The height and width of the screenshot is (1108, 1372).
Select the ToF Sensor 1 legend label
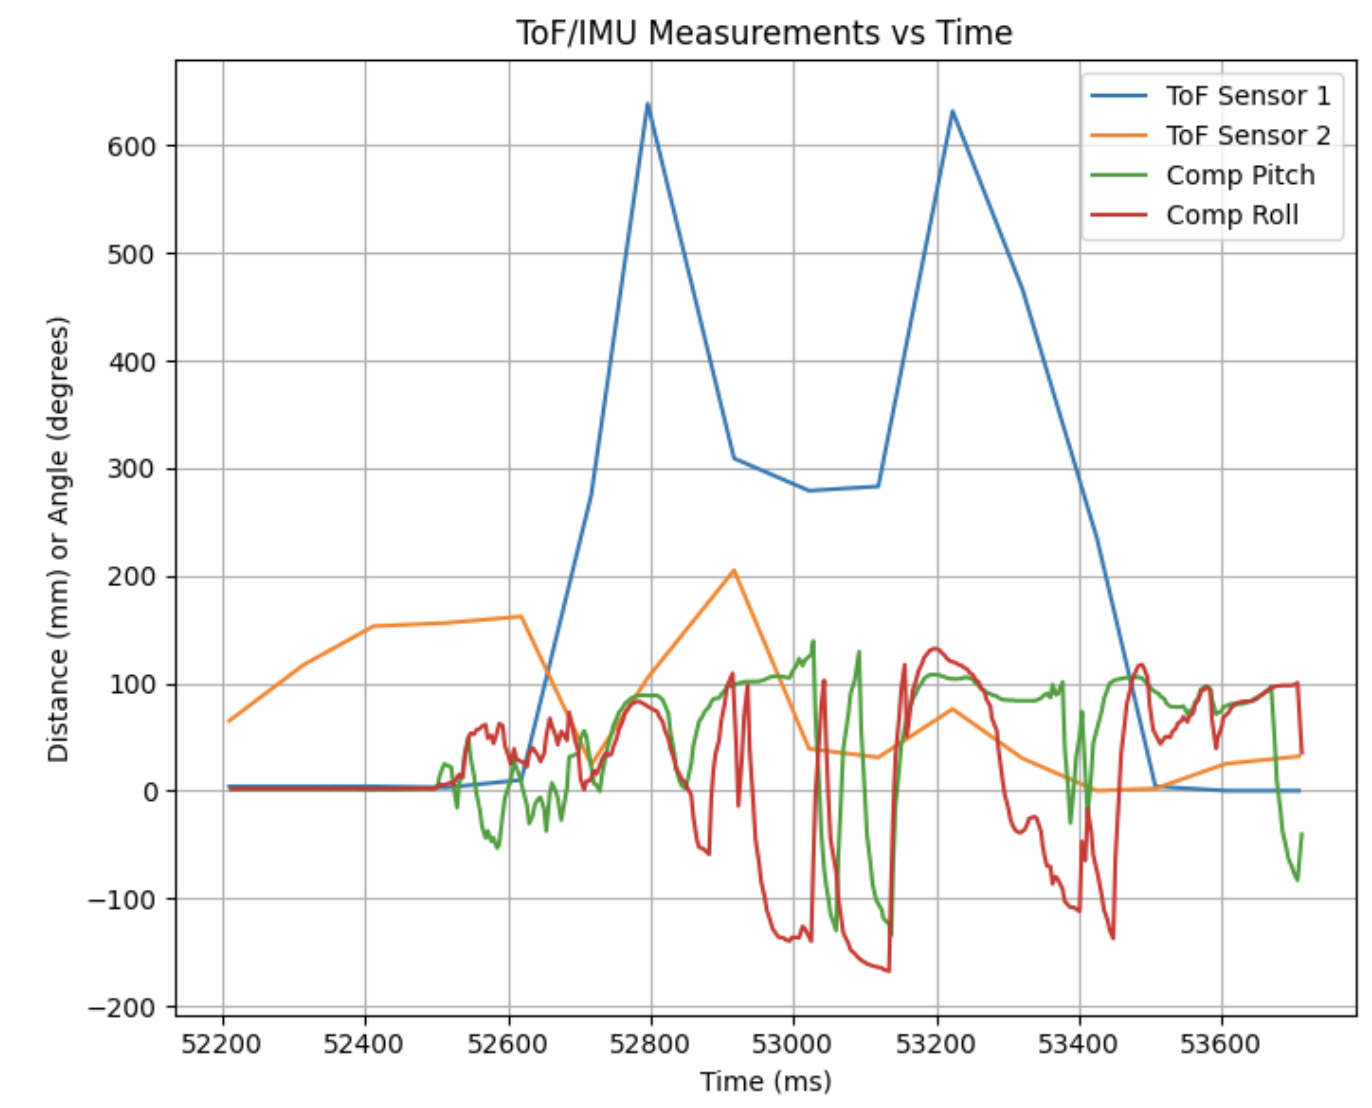click(x=1248, y=96)
